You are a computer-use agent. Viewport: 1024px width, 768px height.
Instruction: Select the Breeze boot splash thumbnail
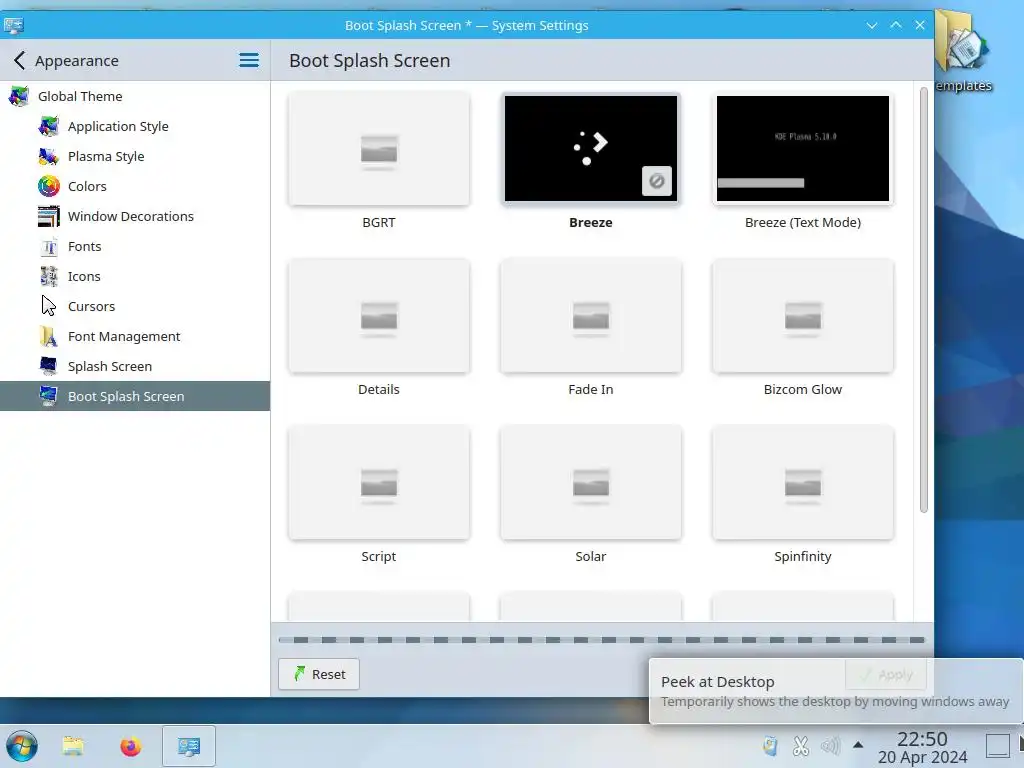click(590, 148)
